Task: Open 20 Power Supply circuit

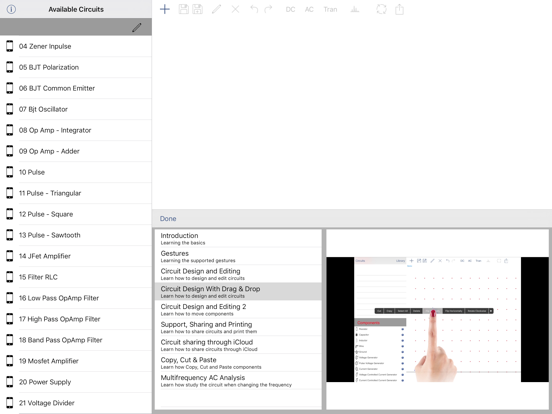Action: click(x=76, y=382)
